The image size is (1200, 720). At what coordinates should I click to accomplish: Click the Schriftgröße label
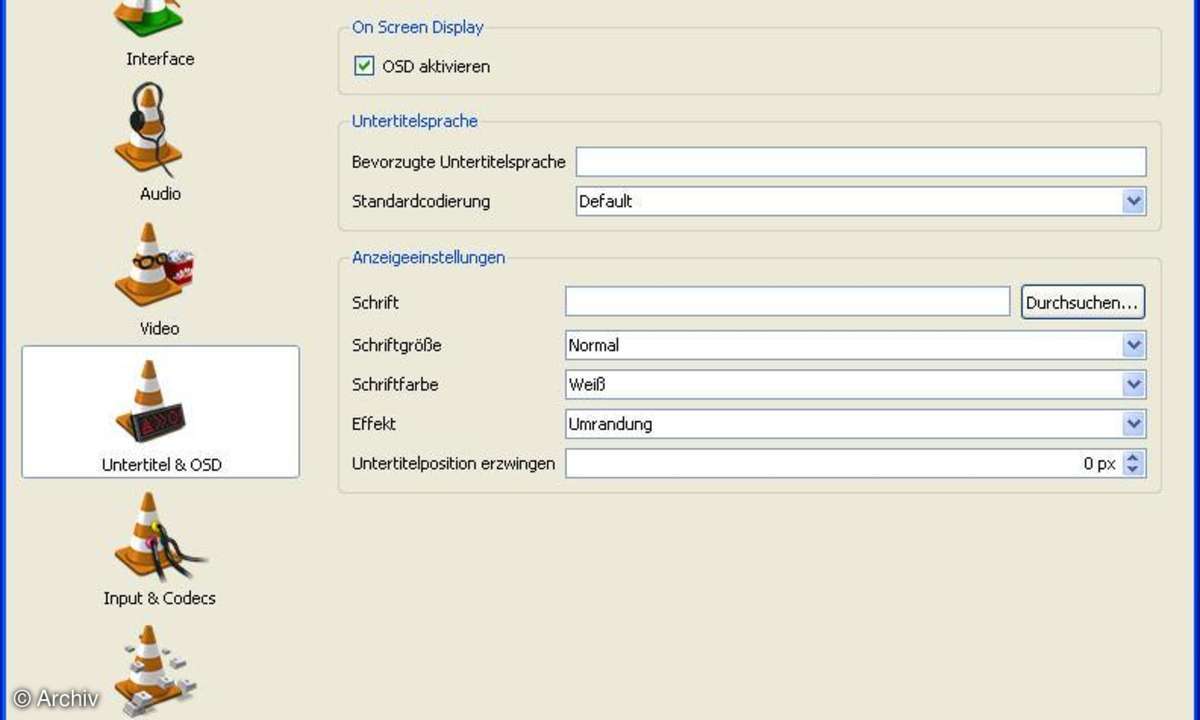click(x=397, y=345)
